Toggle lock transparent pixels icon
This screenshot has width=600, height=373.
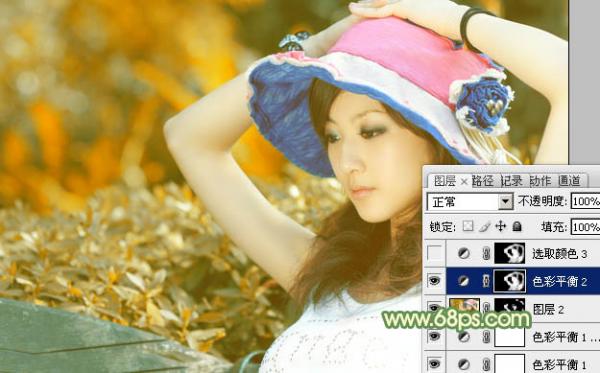[x=467, y=226]
